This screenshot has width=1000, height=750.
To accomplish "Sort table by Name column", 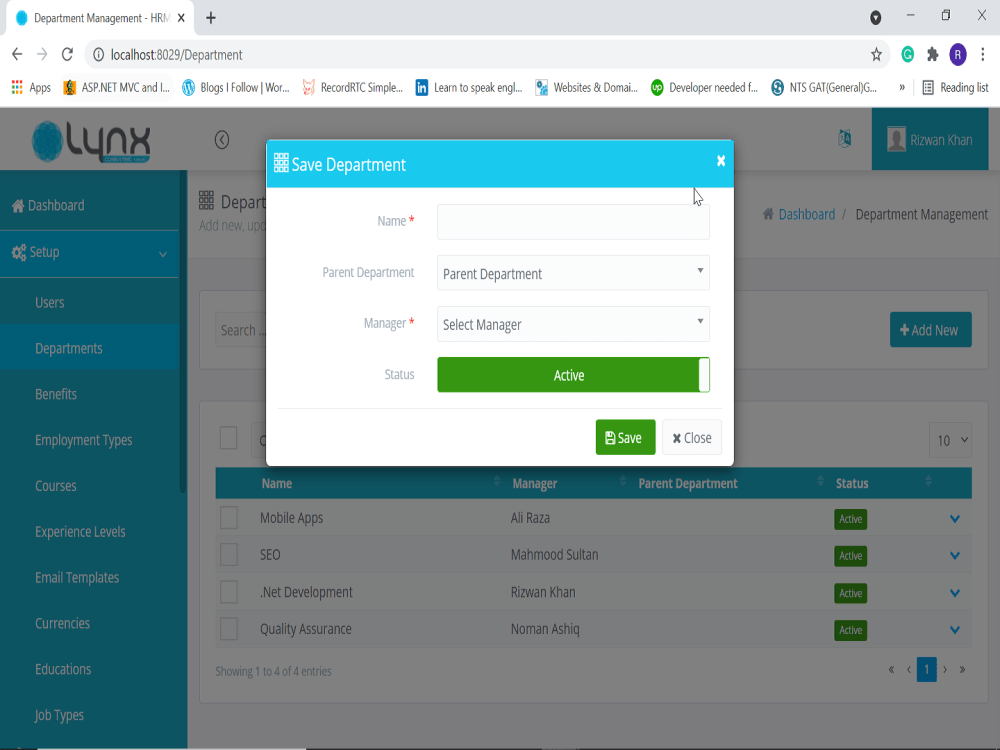I will click(x=379, y=483).
